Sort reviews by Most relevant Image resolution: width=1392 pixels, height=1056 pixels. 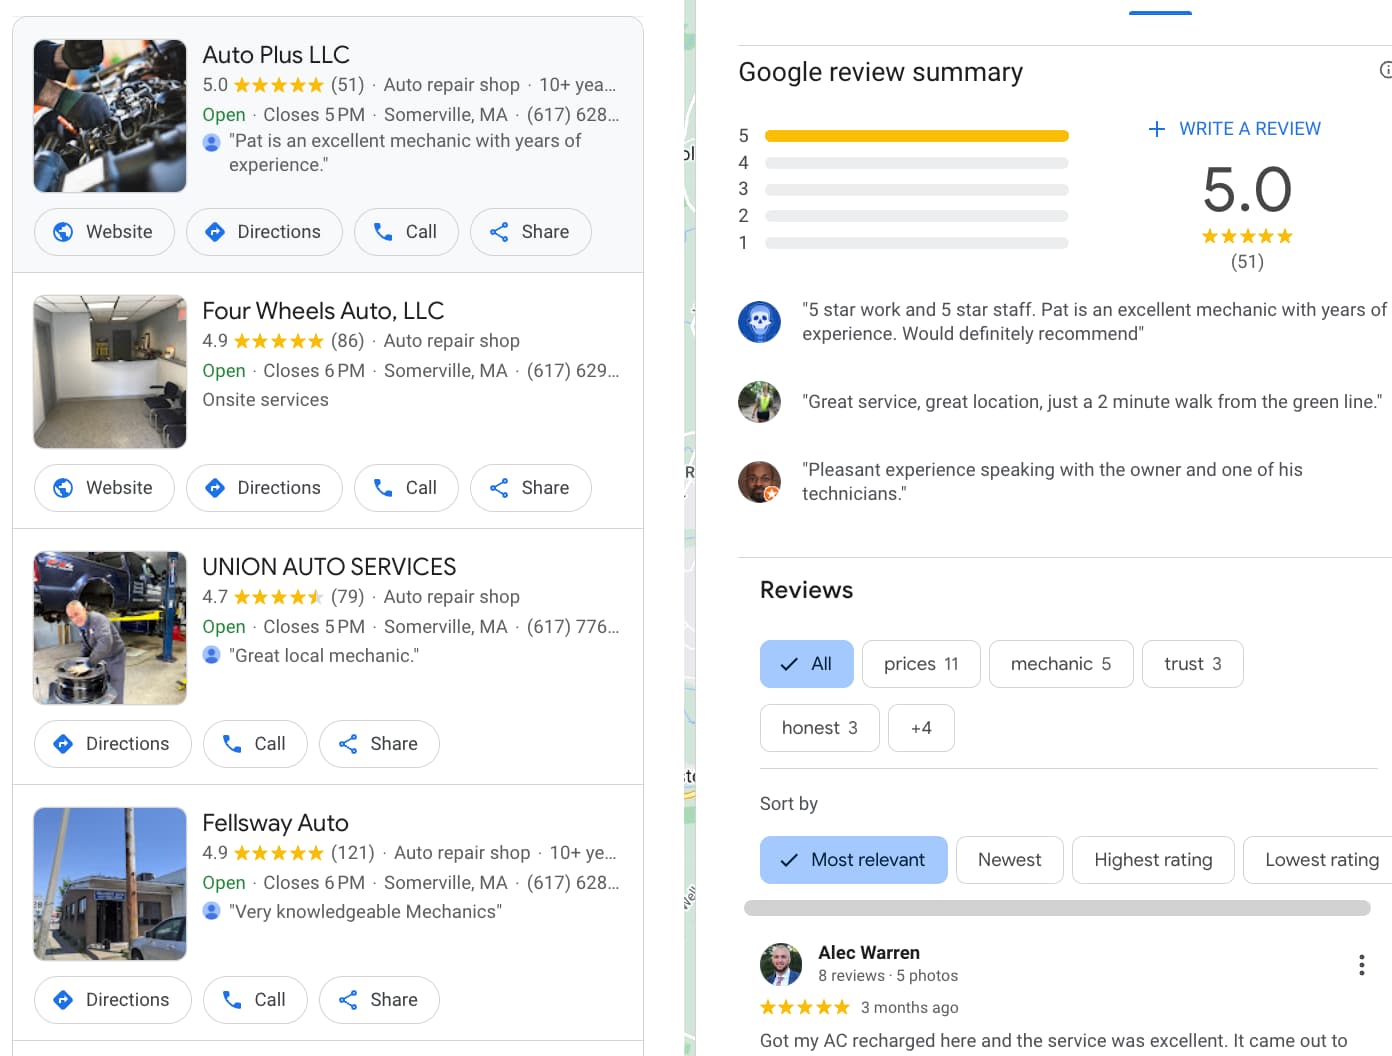pos(854,860)
